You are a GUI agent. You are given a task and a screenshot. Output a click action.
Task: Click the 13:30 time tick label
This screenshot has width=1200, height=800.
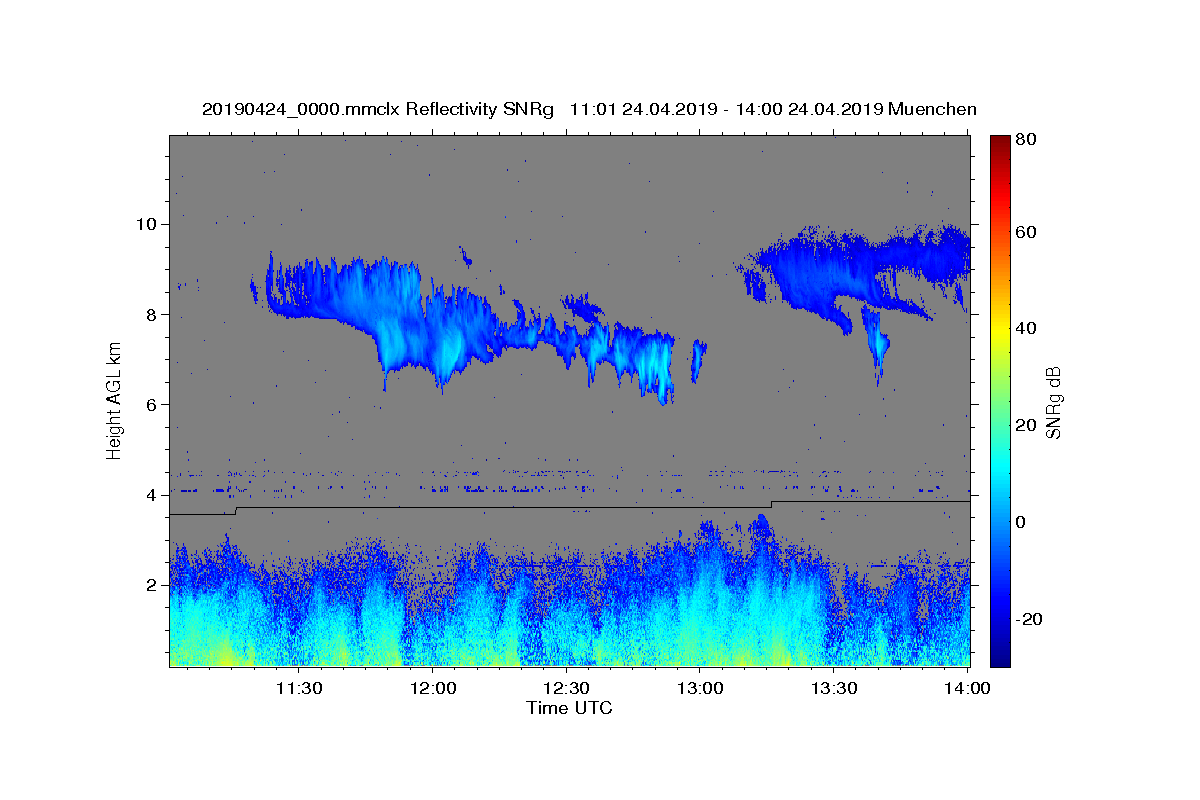pyautogui.click(x=834, y=688)
